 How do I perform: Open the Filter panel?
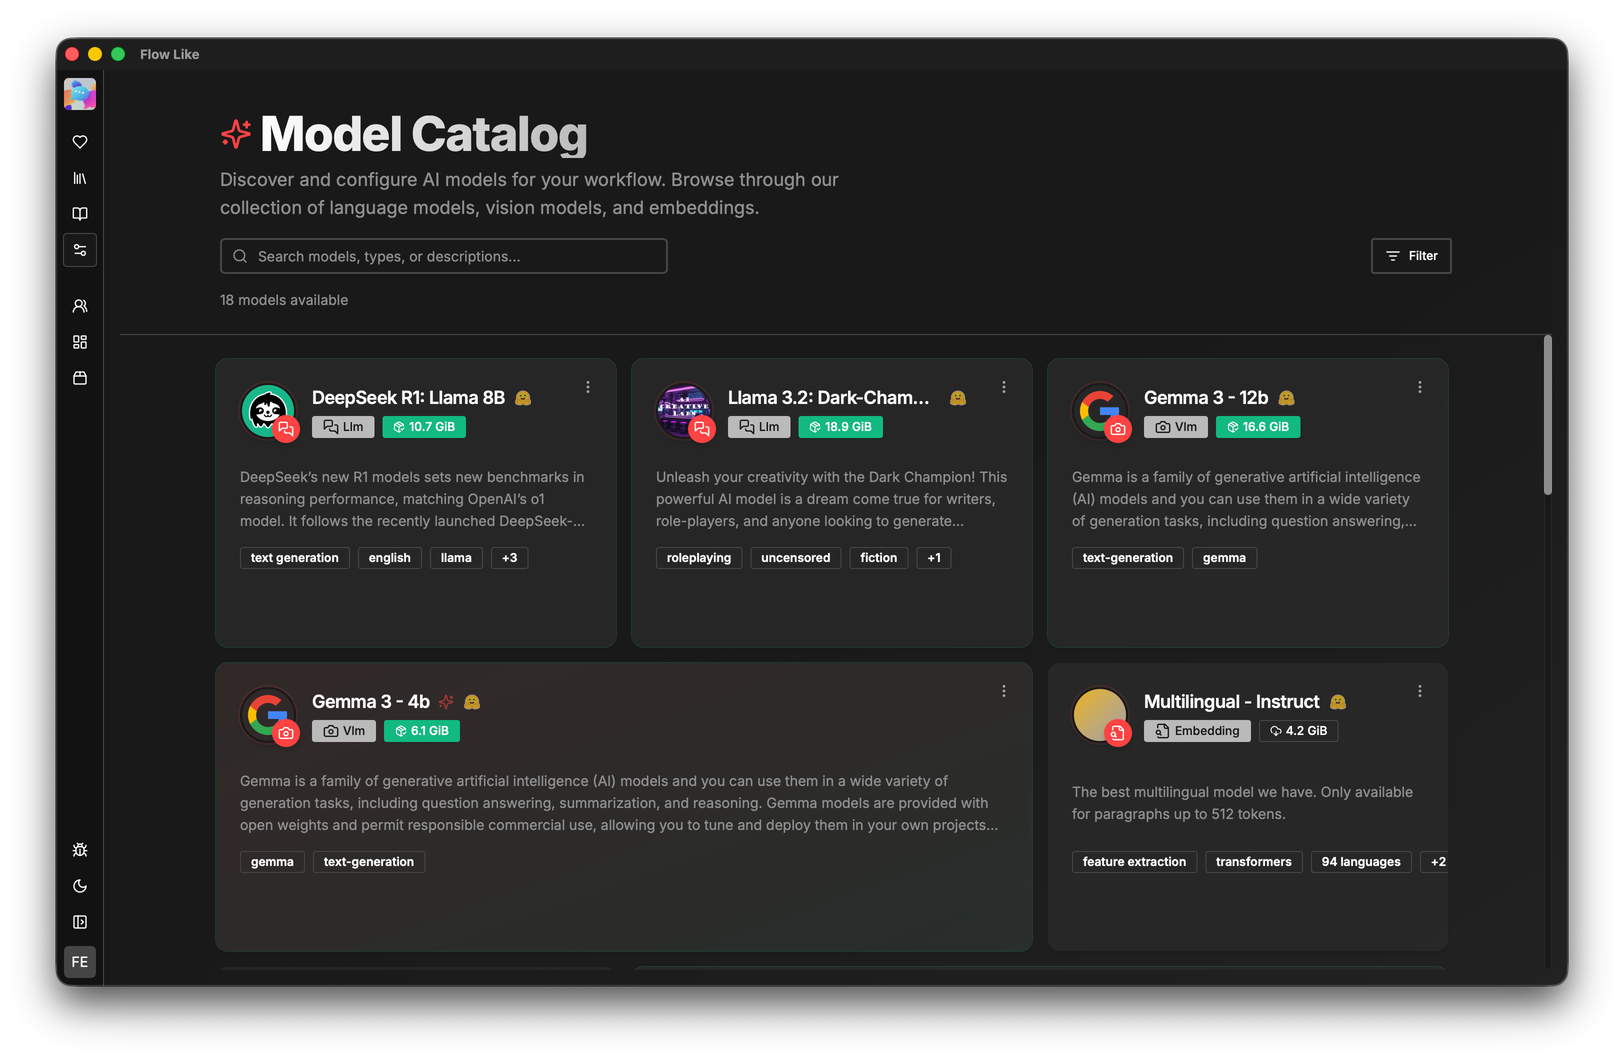tap(1410, 256)
